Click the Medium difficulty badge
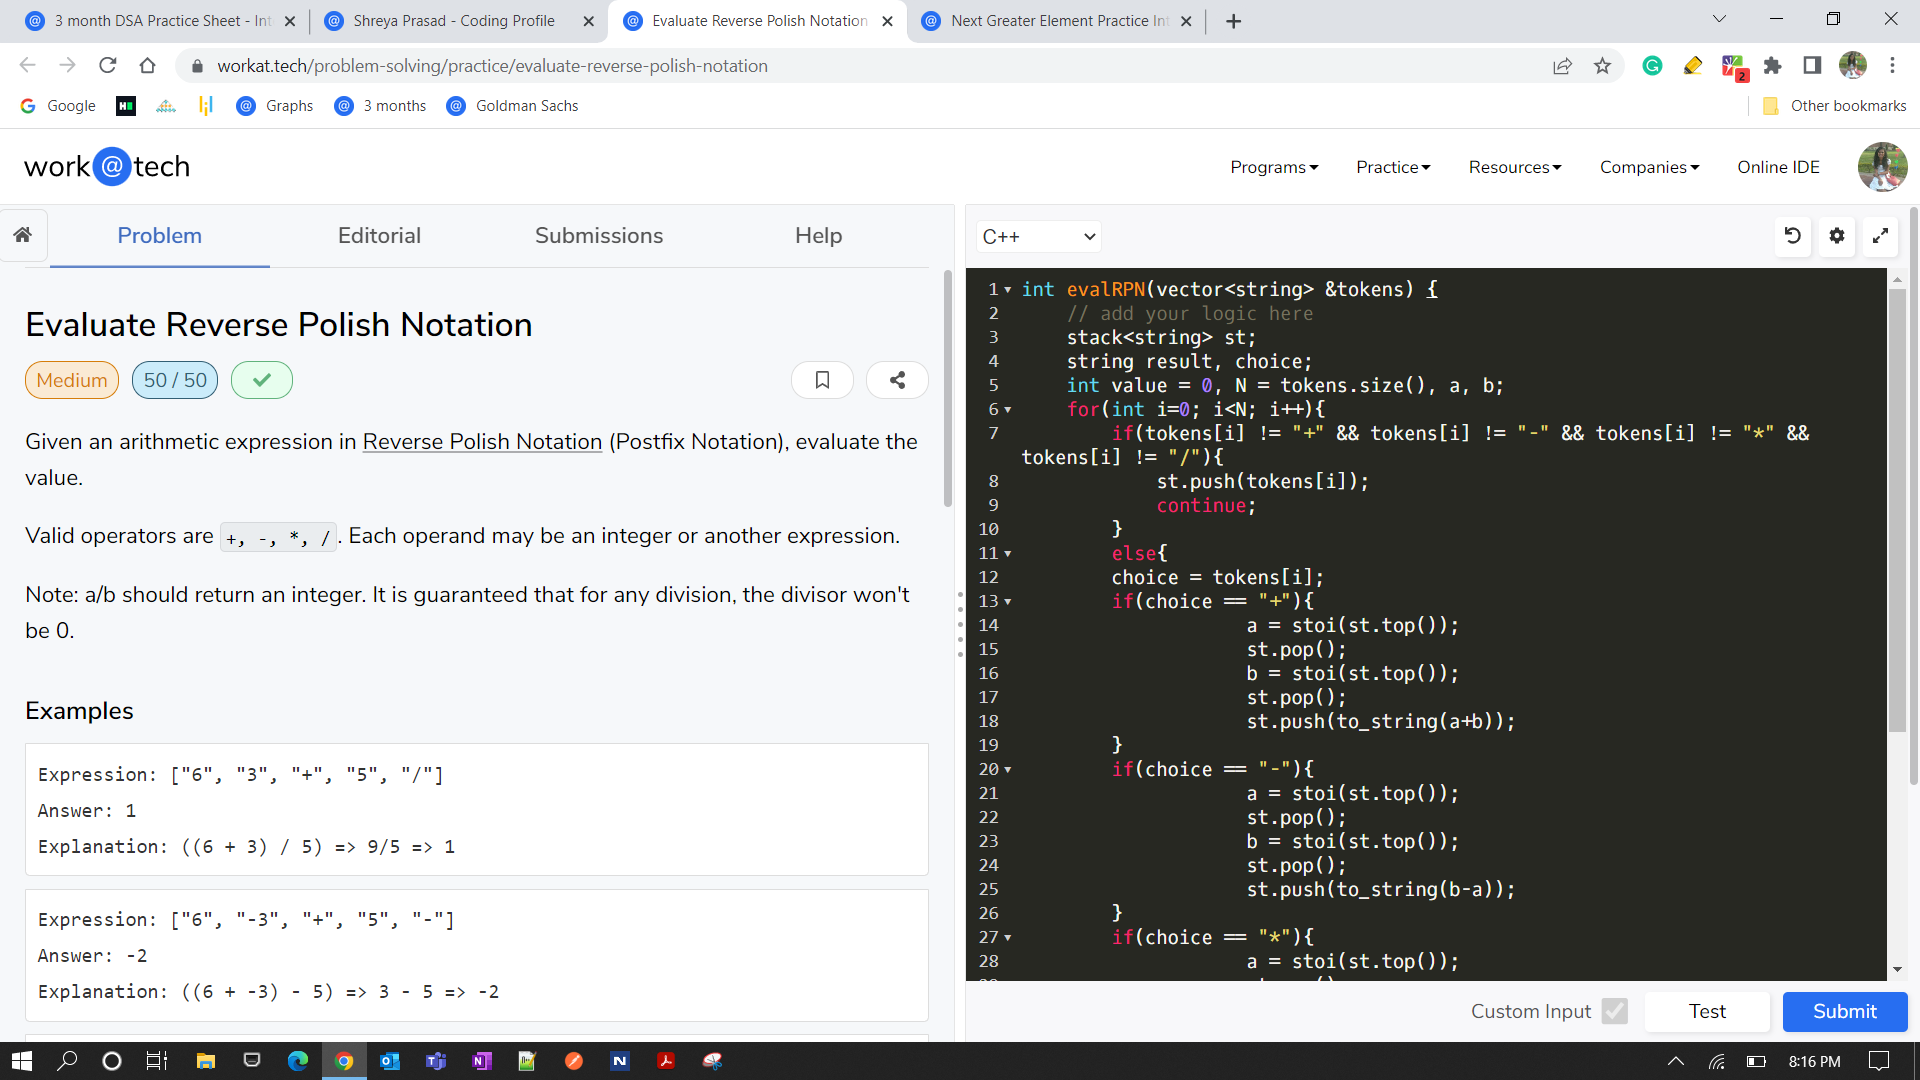Viewport: 1920px width, 1080px height. (72, 380)
